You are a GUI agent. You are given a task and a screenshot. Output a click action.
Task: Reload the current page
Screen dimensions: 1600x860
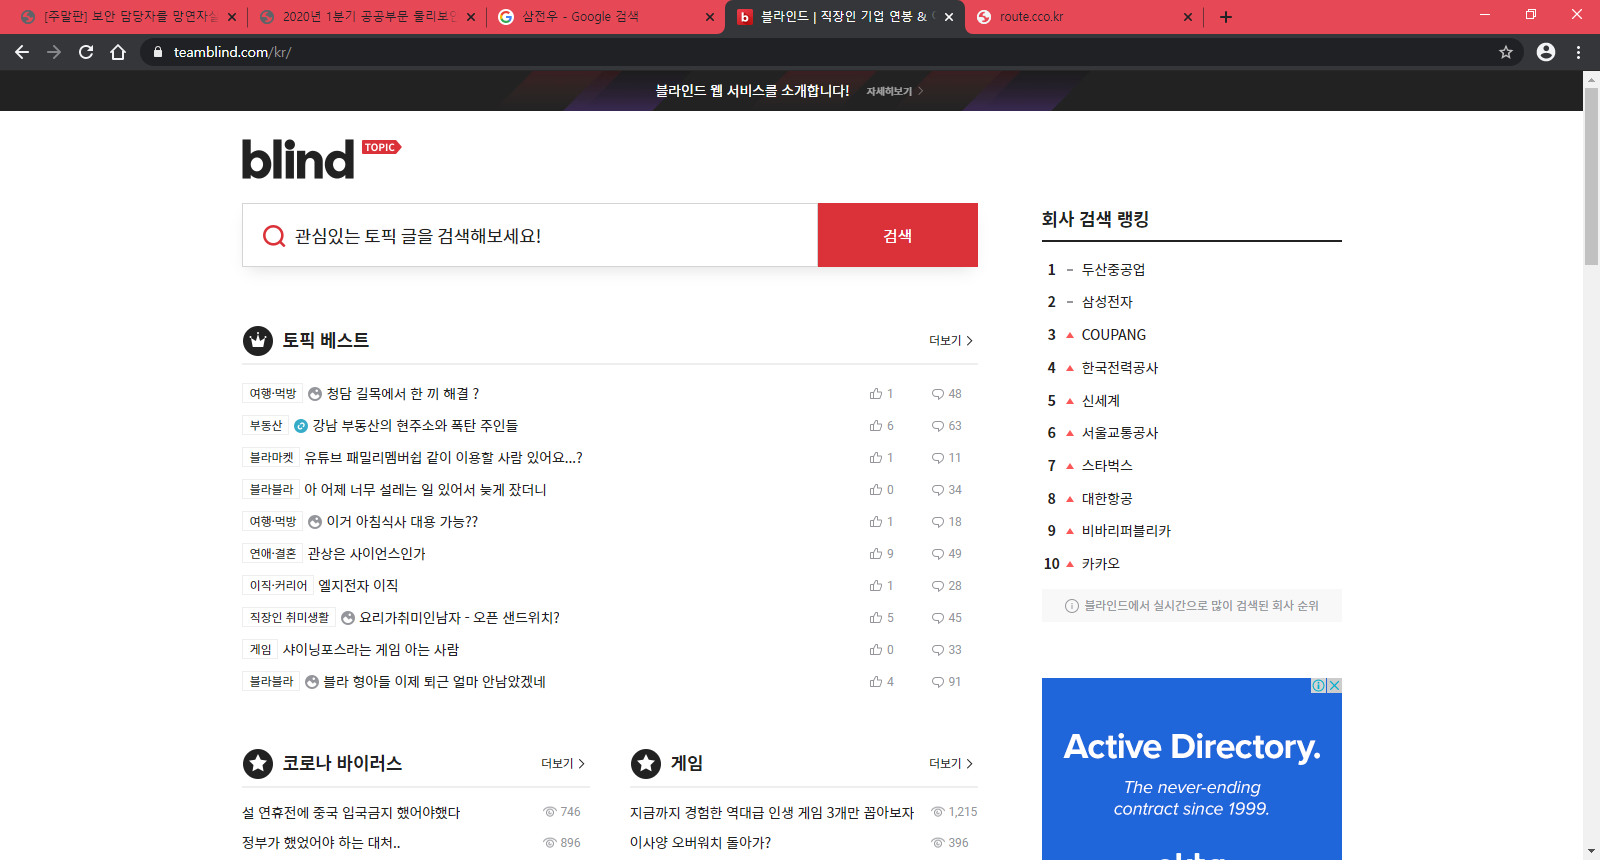coord(86,52)
